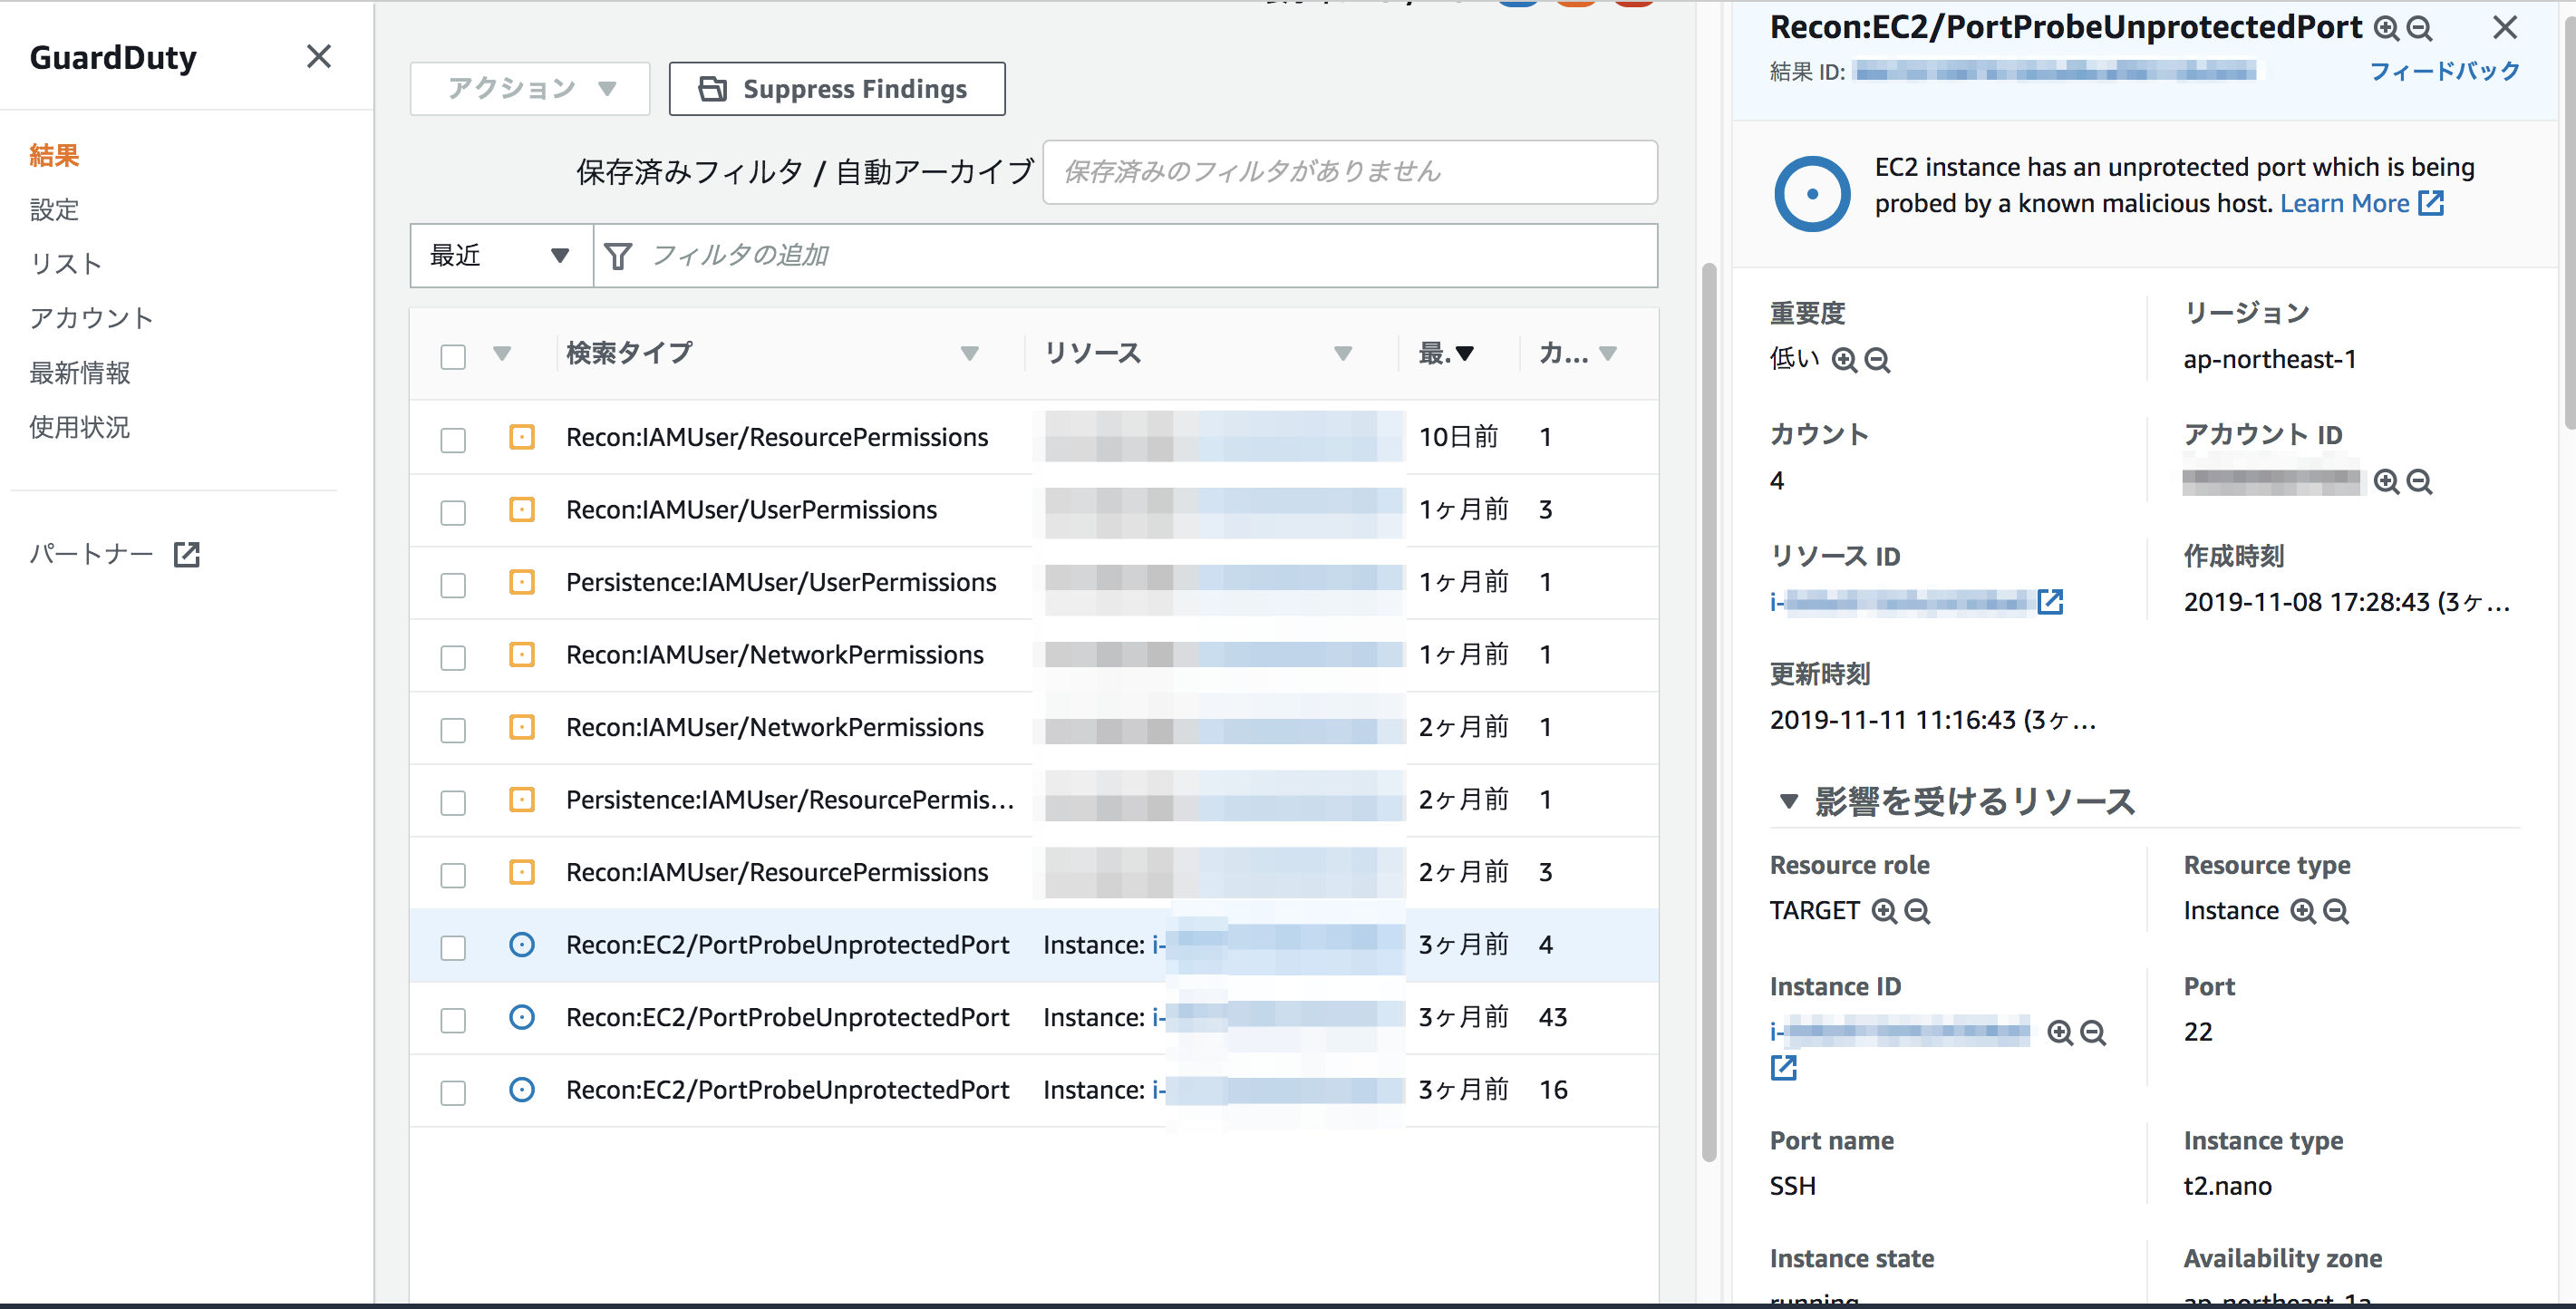This screenshot has height=1309, width=2576.
Task: Go to 使用状況 in the sidebar
Action: 79,428
